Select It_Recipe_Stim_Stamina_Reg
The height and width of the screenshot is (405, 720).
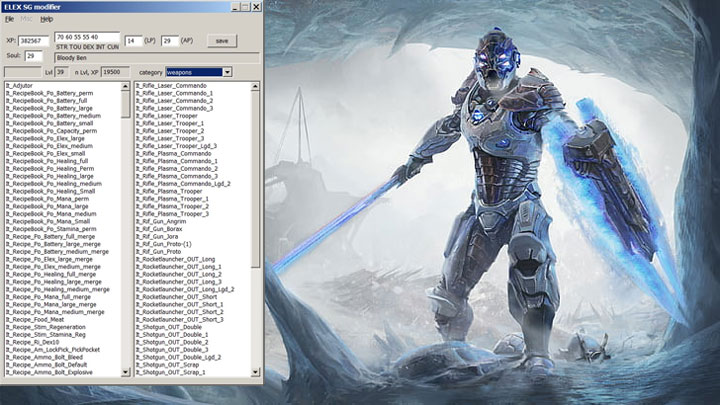click(46, 334)
